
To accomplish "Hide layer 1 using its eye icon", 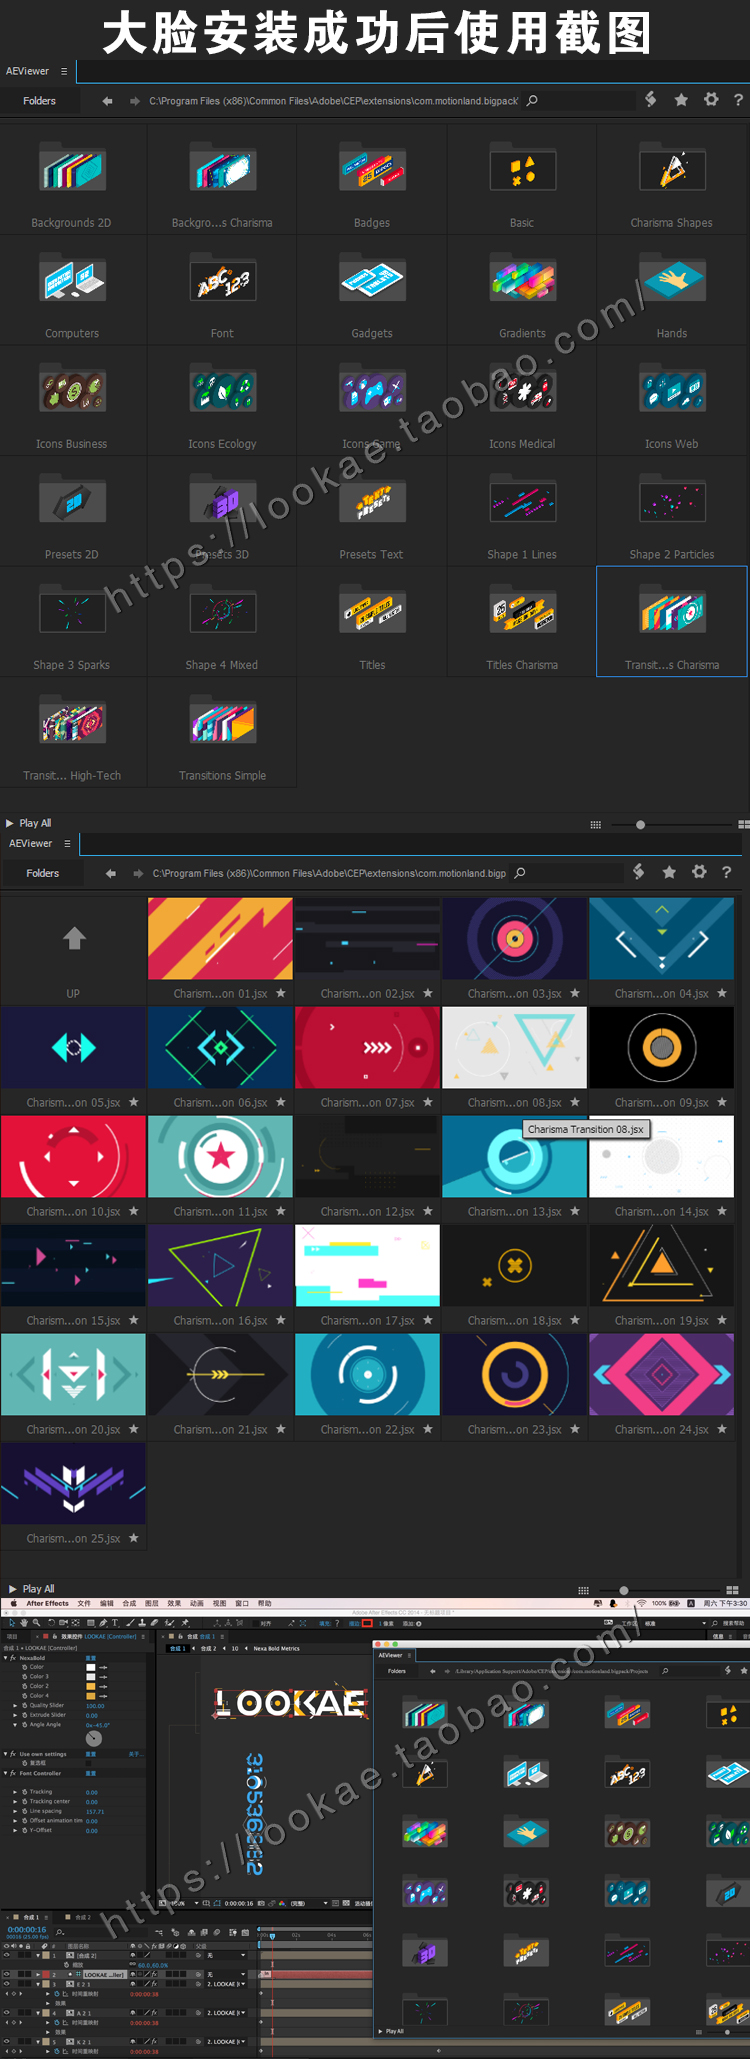I will coord(7,1954).
